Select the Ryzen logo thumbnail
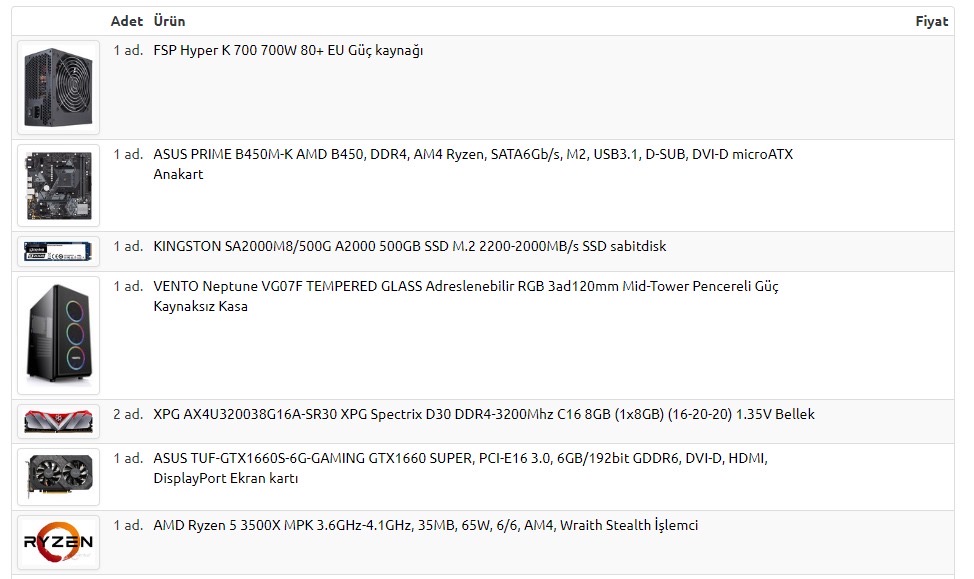The height and width of the screenshot is (579, 974). tap(58, 542)
